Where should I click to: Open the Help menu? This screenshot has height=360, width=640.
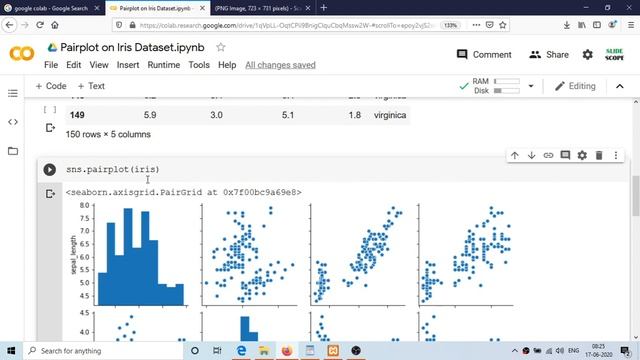click(227, 65)
